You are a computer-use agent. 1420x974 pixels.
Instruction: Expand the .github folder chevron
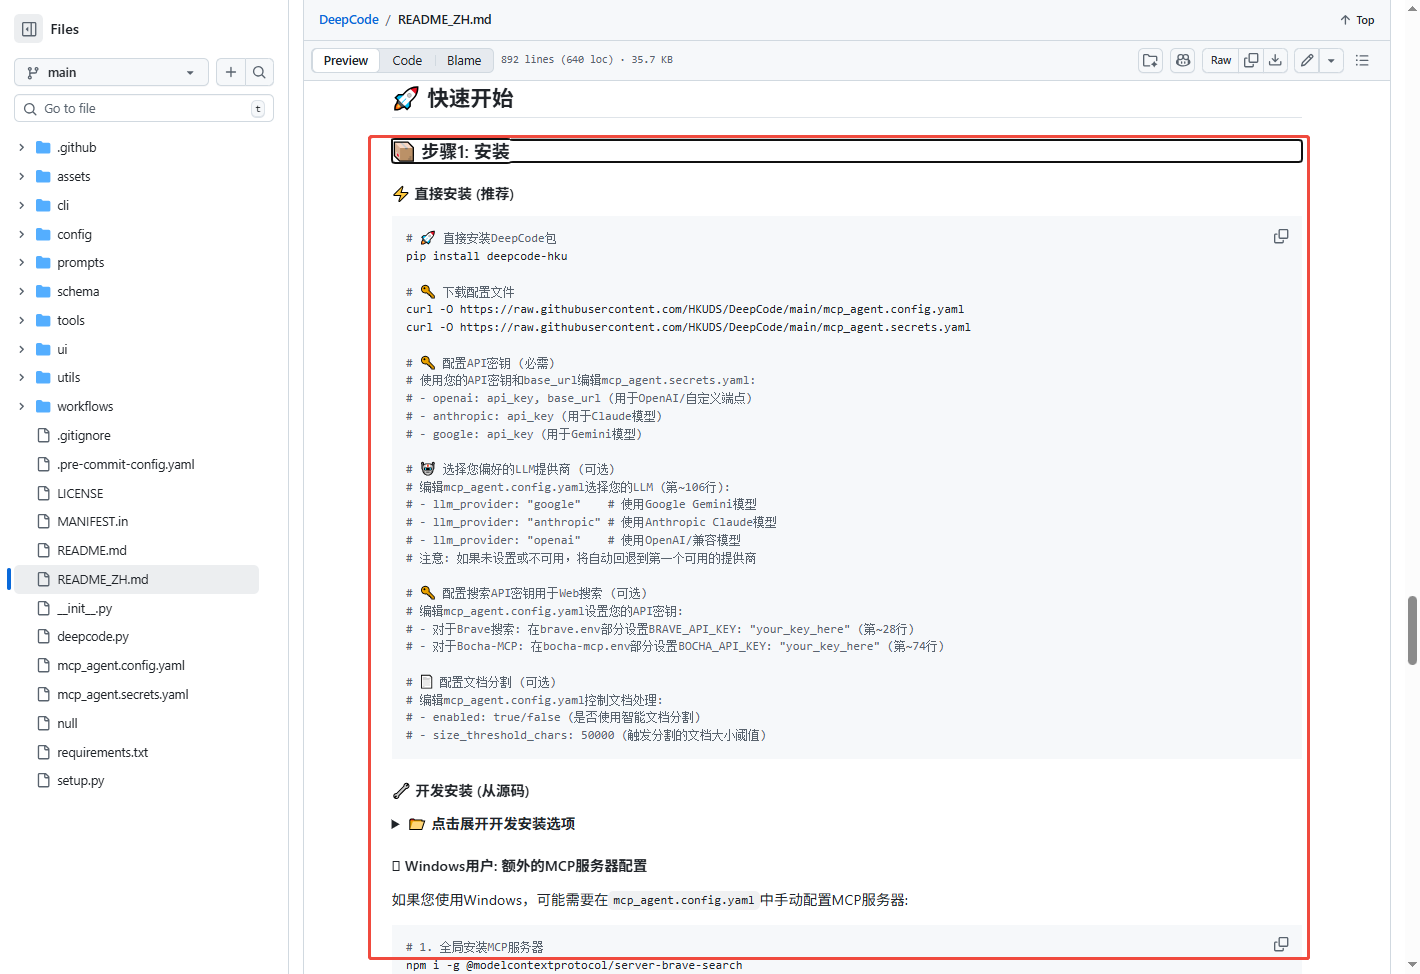21,147
